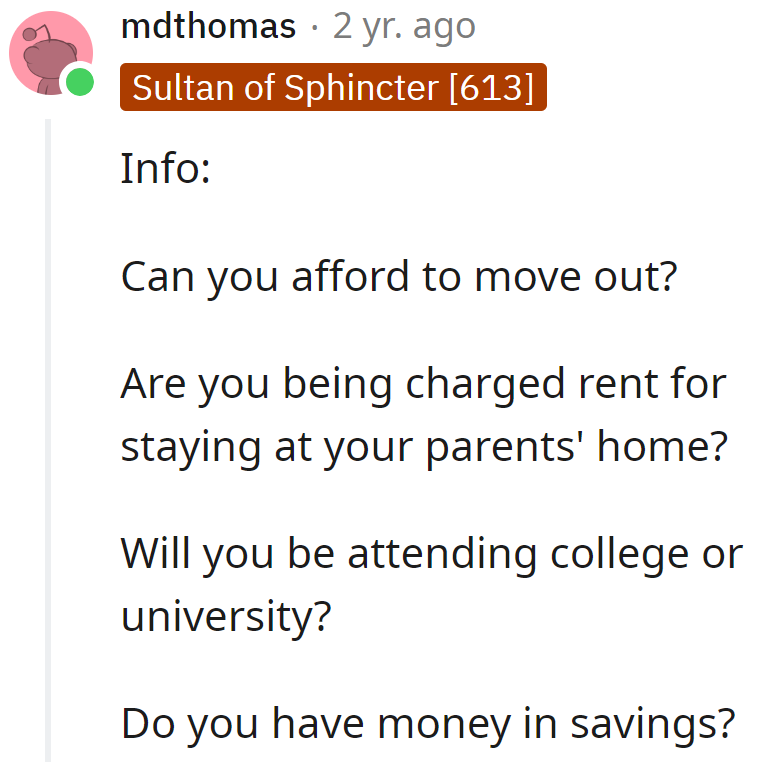Click the separator dot before the timestamp
This screenshot has width=780, height=762.
point(315,26)
